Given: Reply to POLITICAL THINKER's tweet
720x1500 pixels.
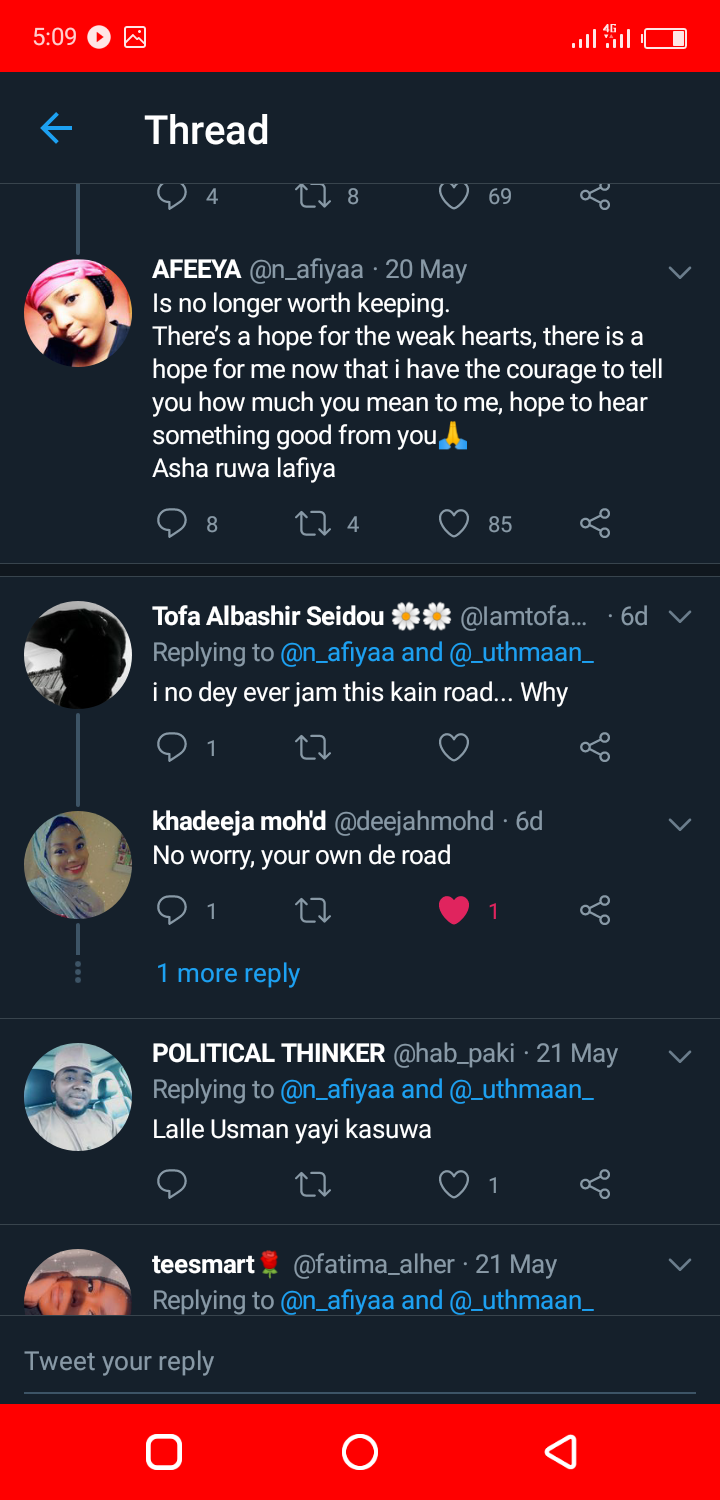Looking at the screenshot, I should click(x=172, y=1185).
